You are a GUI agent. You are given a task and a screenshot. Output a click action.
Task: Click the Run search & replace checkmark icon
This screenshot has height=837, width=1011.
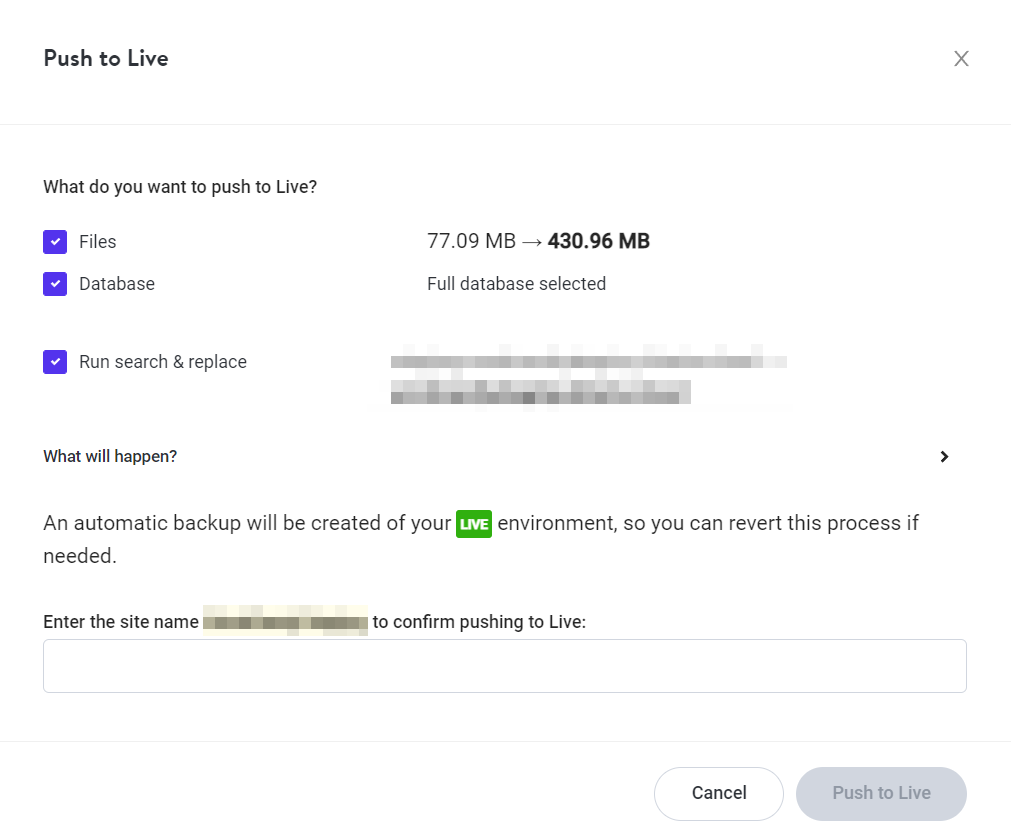(x=55, y=361)
